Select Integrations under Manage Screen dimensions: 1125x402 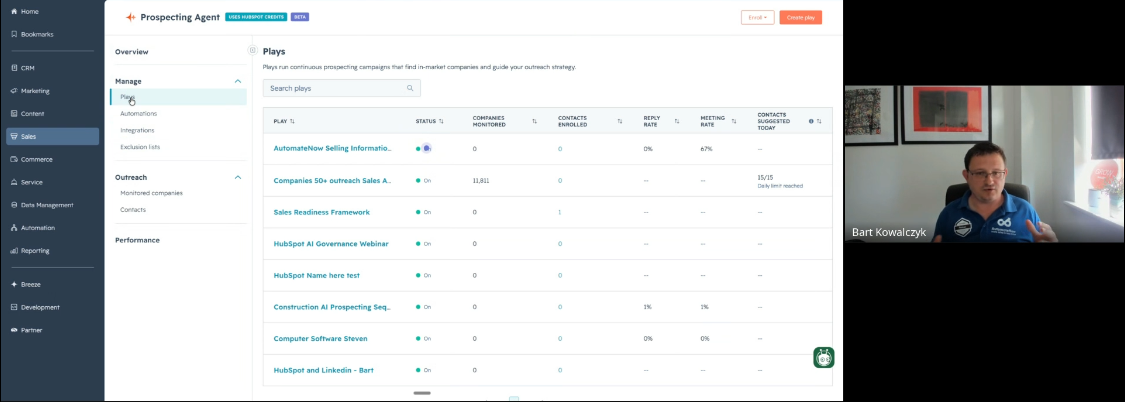click(x=137, y=131)
